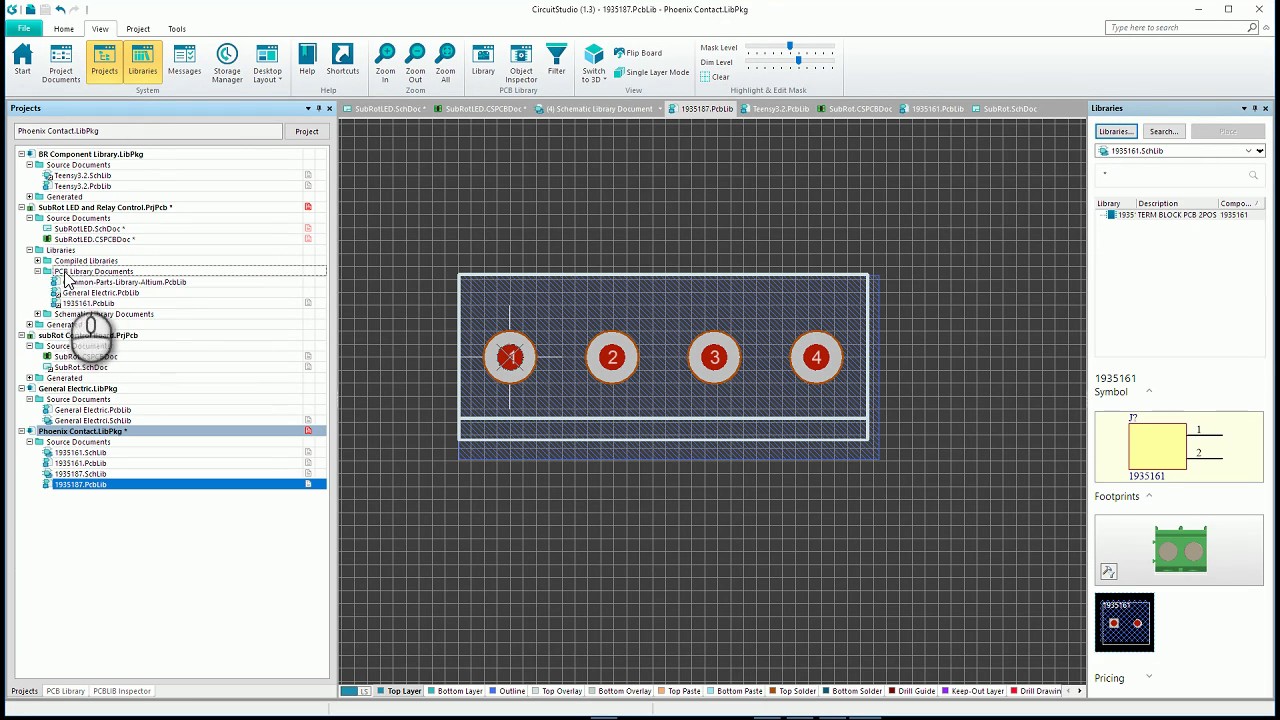Switch to the Home ribbon tab
The height and width of the screenshot is (720, 1280).
click(63, 29)
